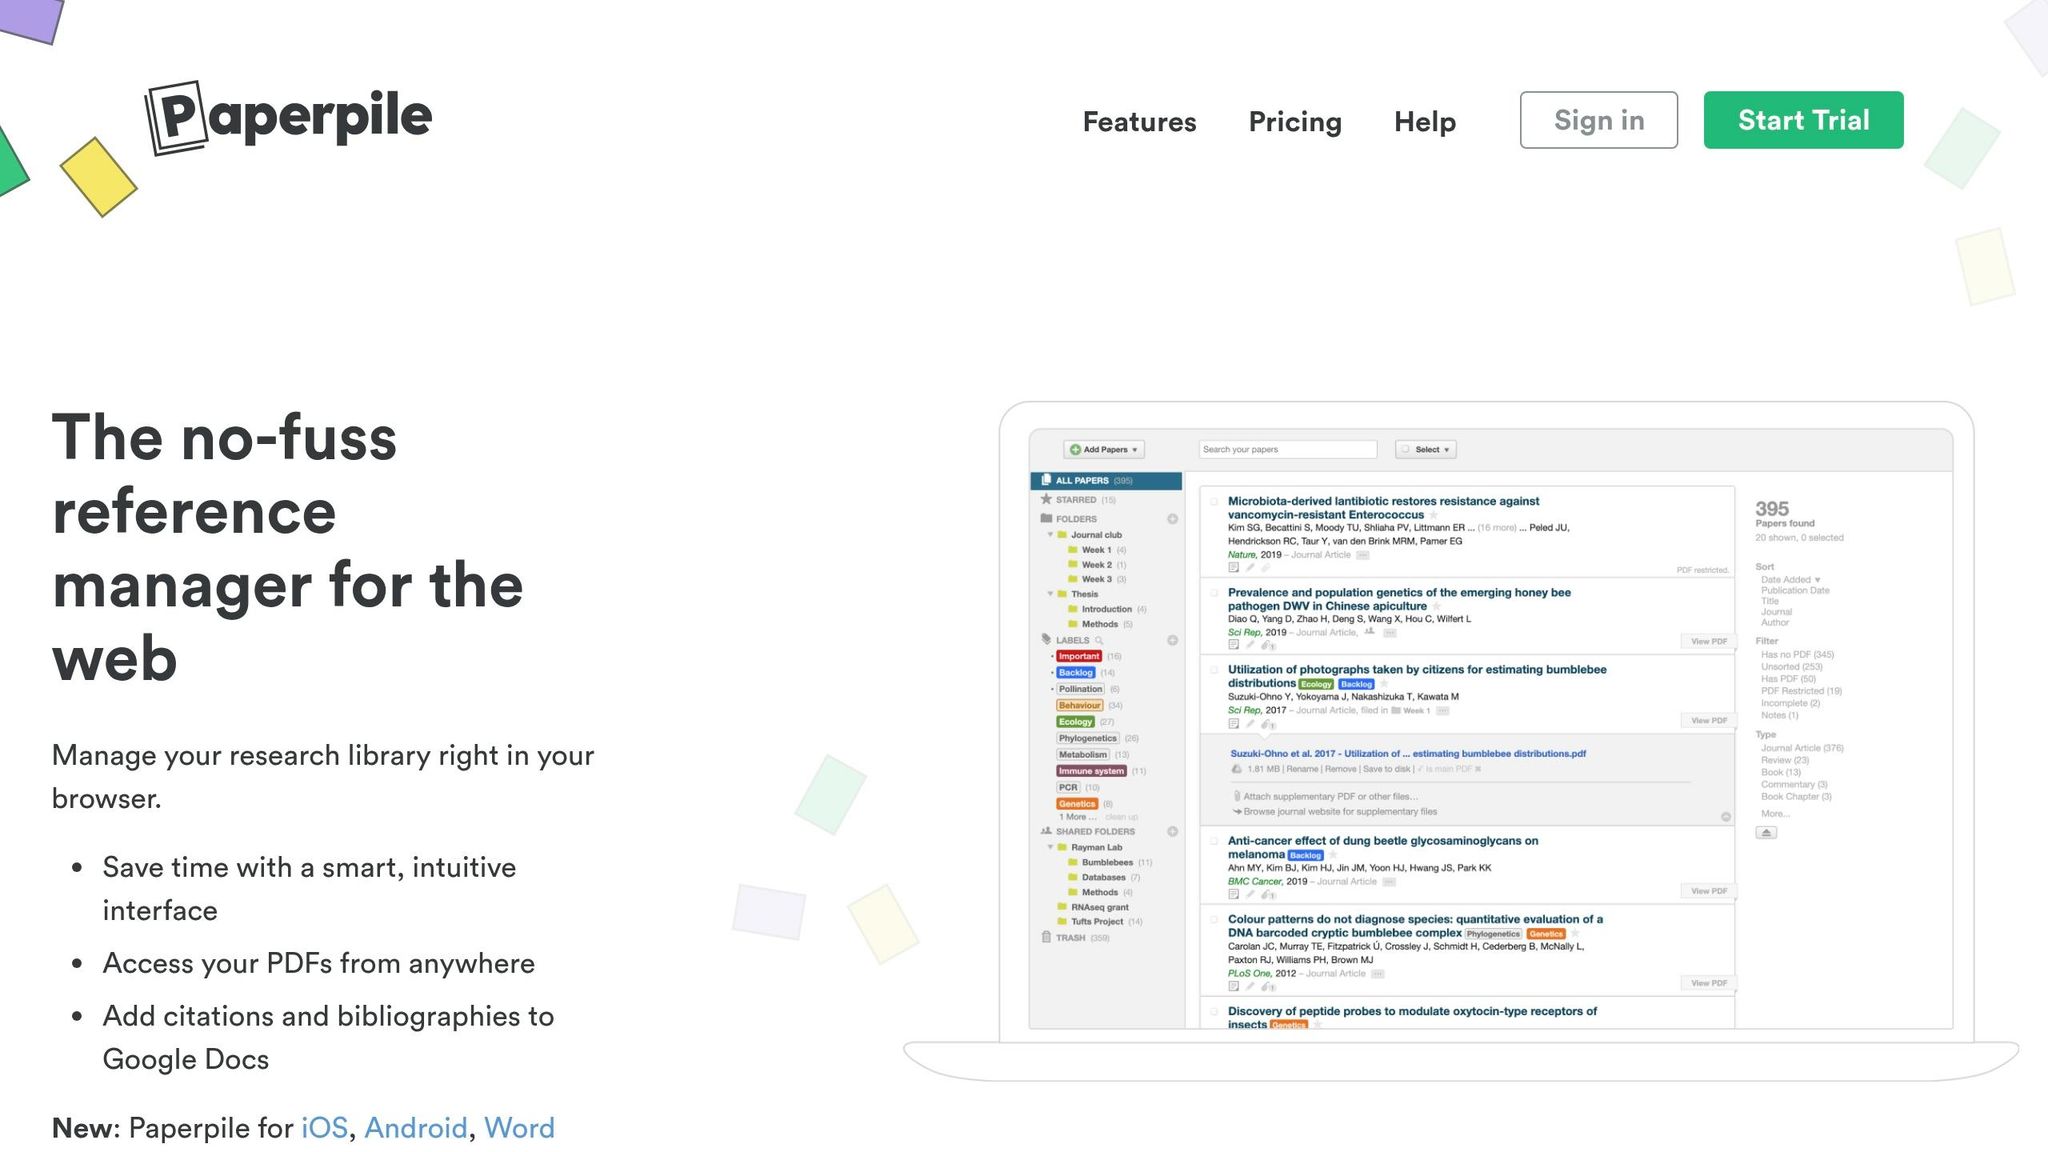Click the notes icon under Microbiota-derived paper

tap(1233, 568)
